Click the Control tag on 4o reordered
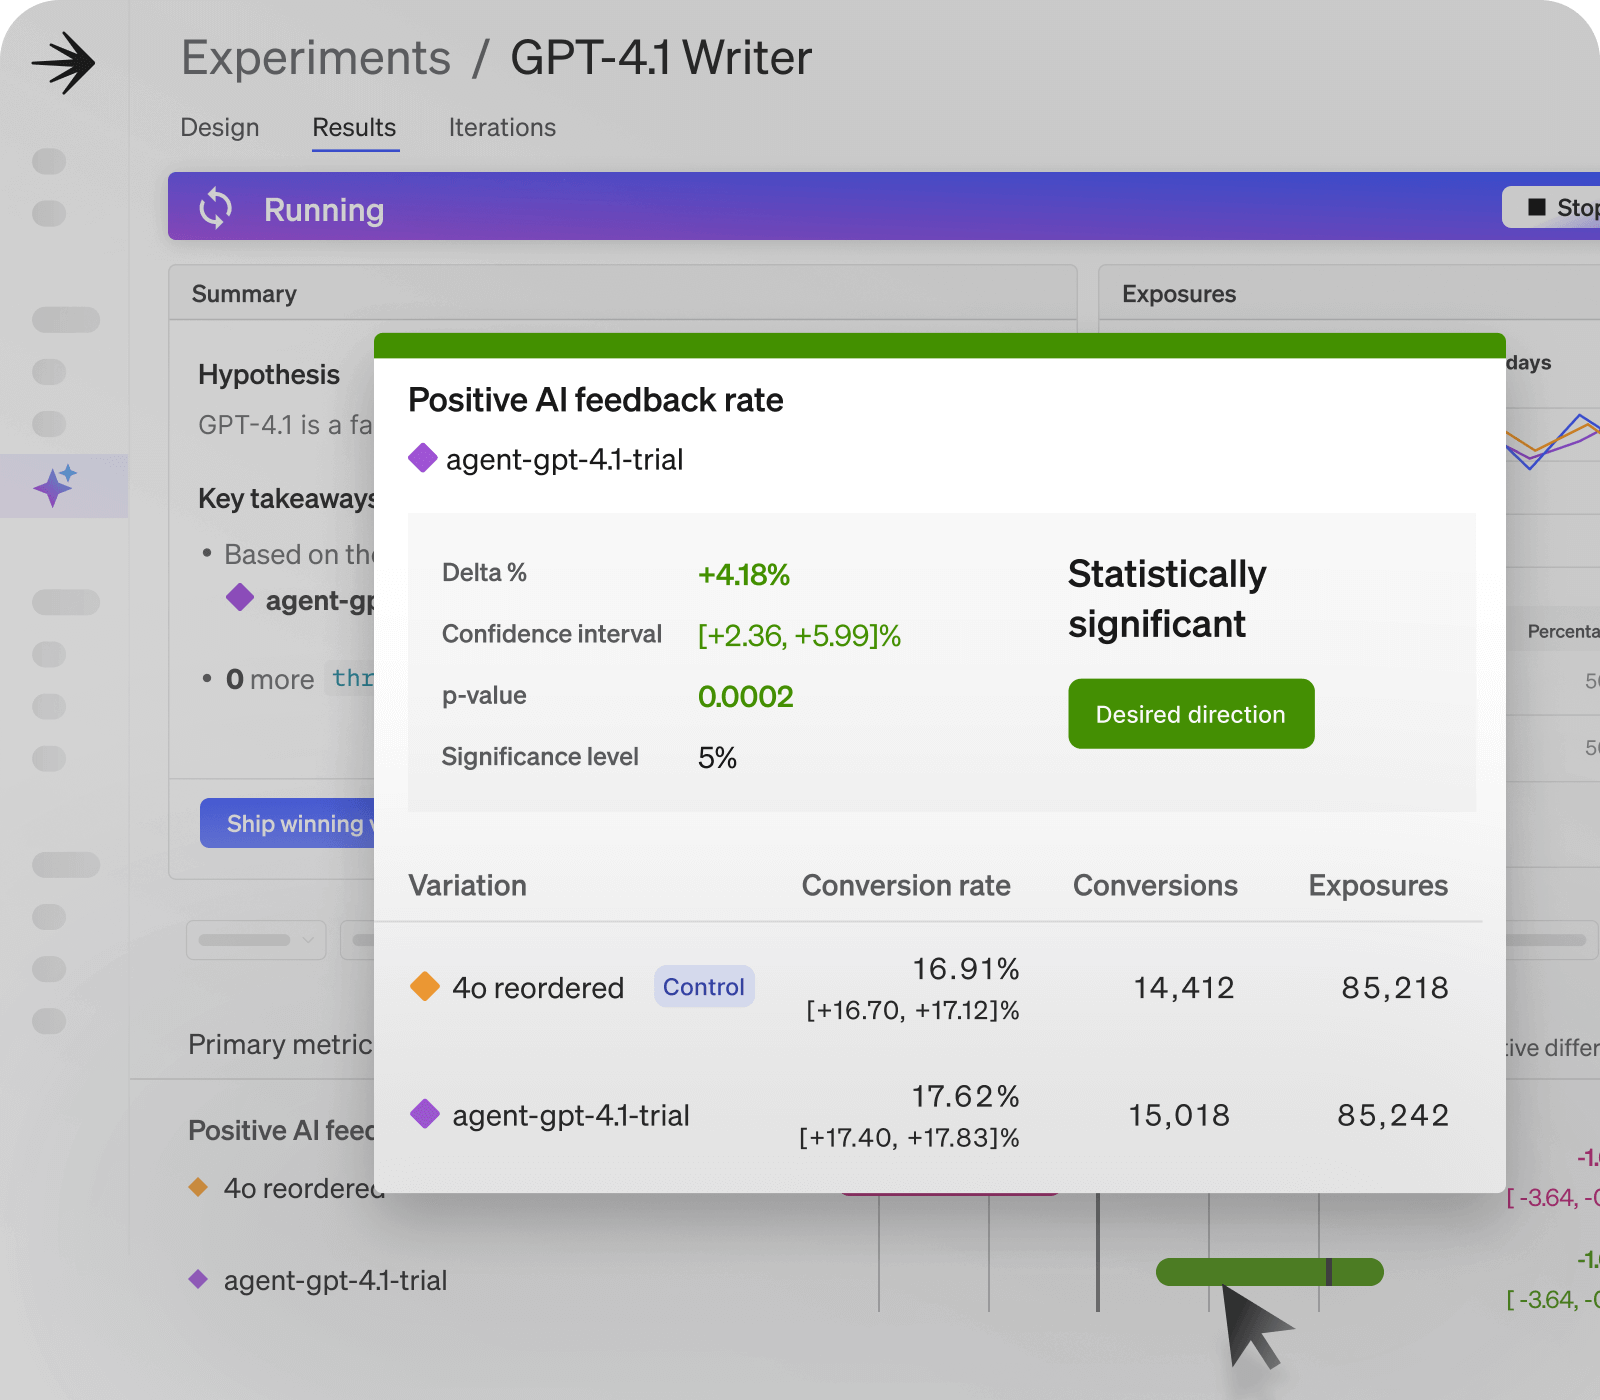This screenshot has width=1600, height=1400. [x=704, y=987]
